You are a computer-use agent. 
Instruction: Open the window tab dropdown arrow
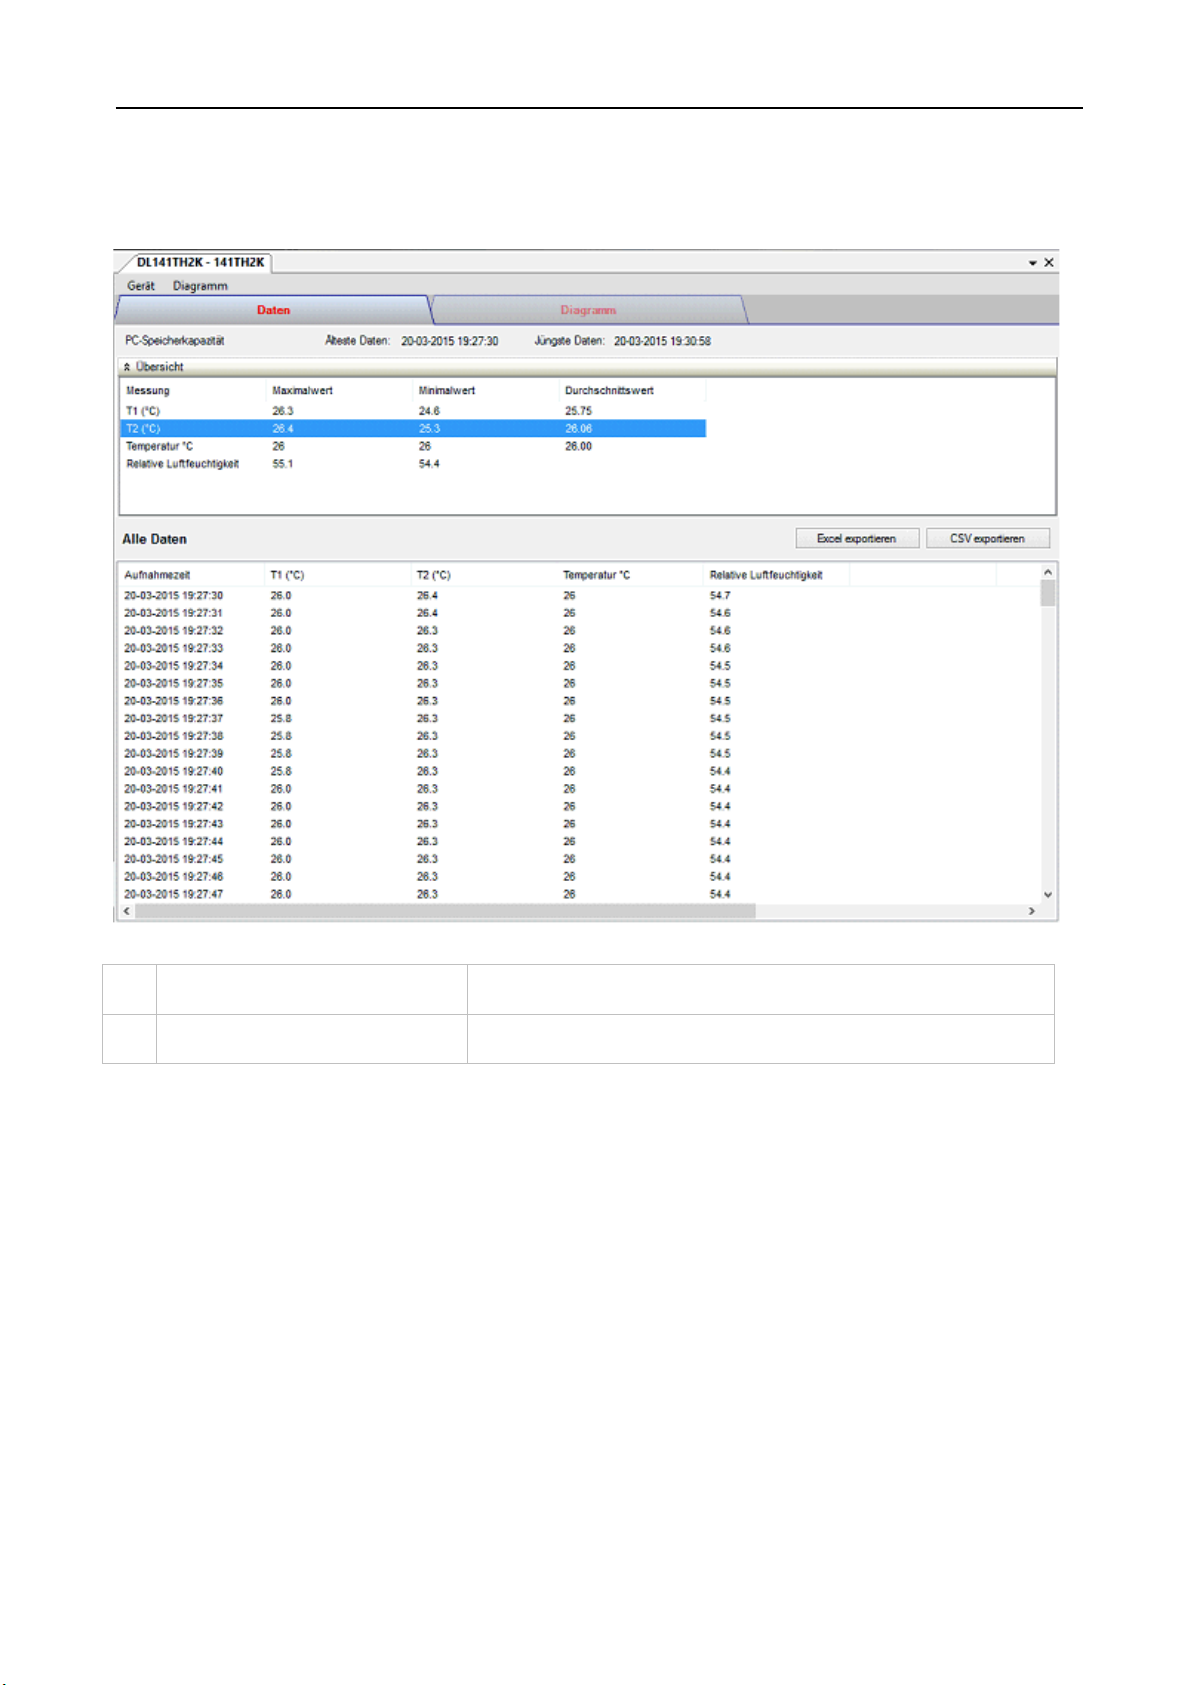[x=1033, y=263]
